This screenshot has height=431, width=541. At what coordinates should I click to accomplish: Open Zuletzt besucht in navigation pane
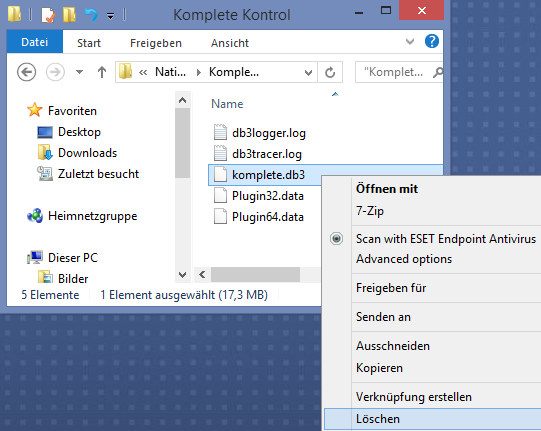(98, 174)
